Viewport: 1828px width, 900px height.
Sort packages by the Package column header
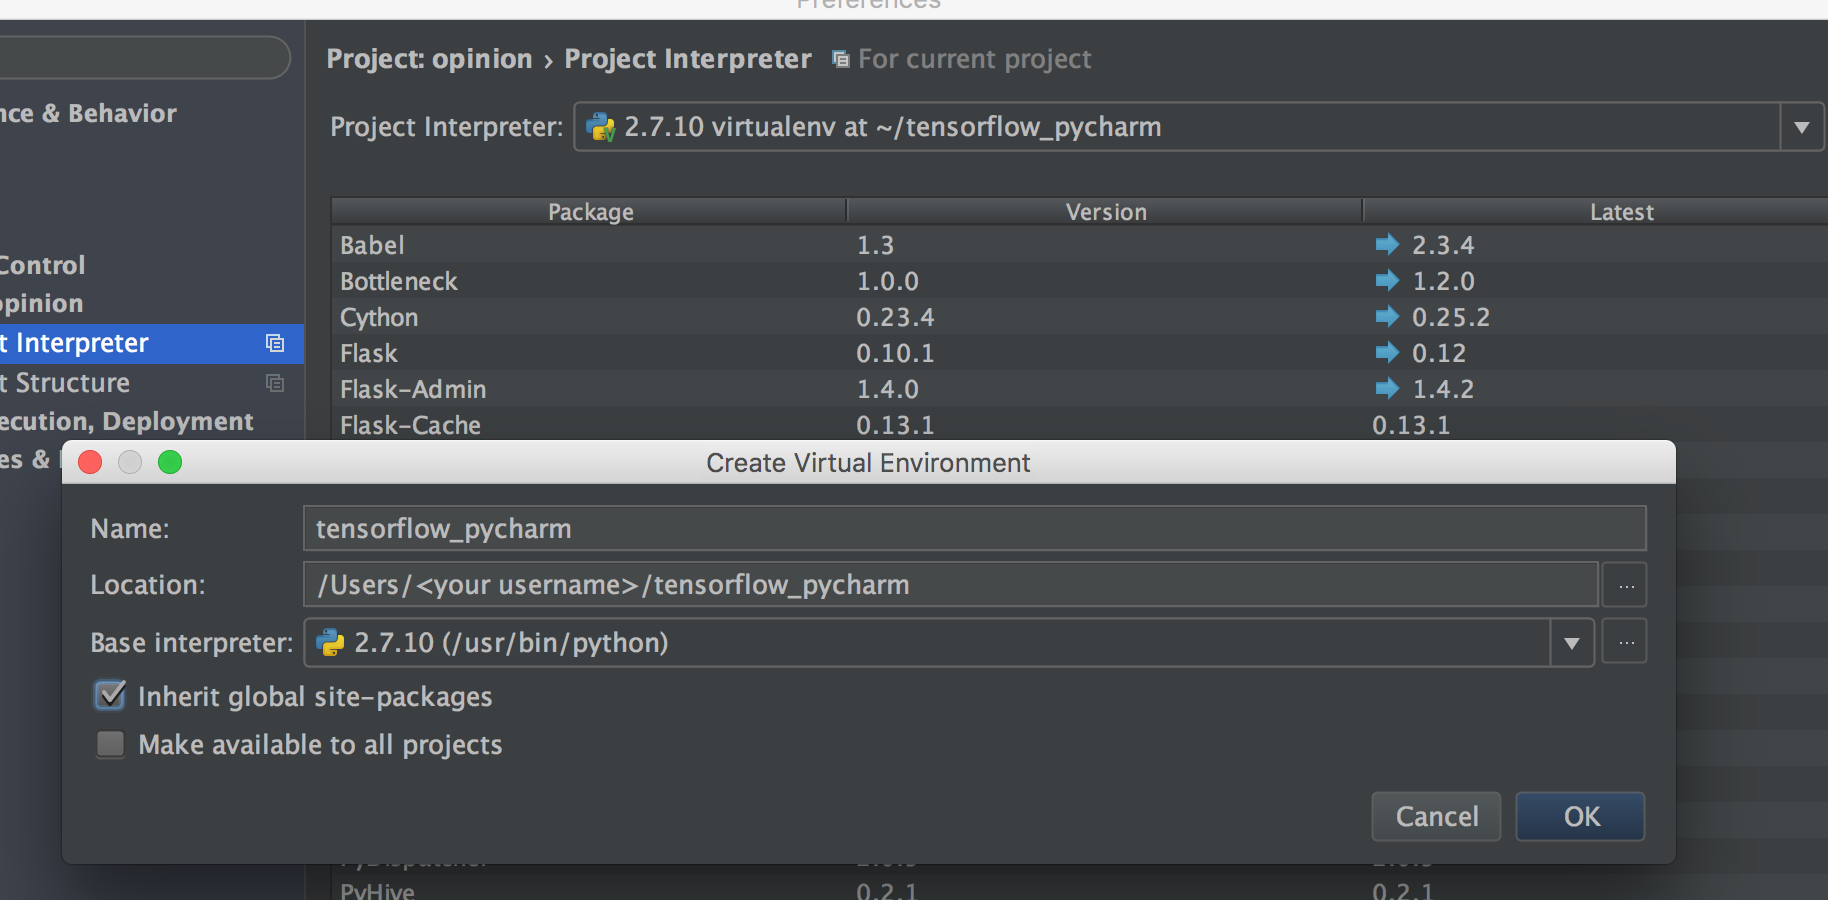pos(590,212)
